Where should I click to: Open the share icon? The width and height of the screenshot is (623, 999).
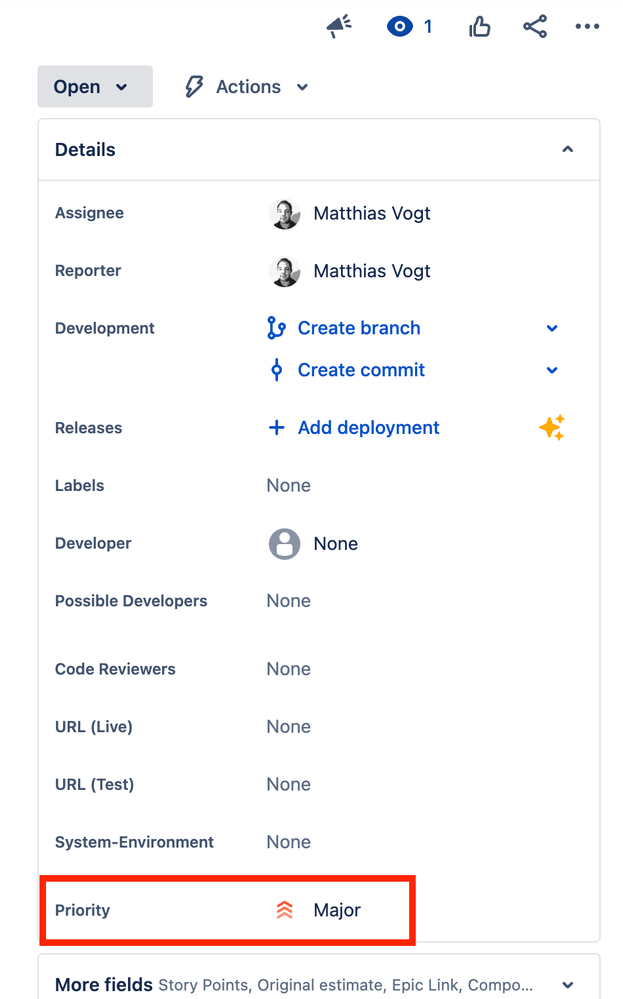(535, 27)
